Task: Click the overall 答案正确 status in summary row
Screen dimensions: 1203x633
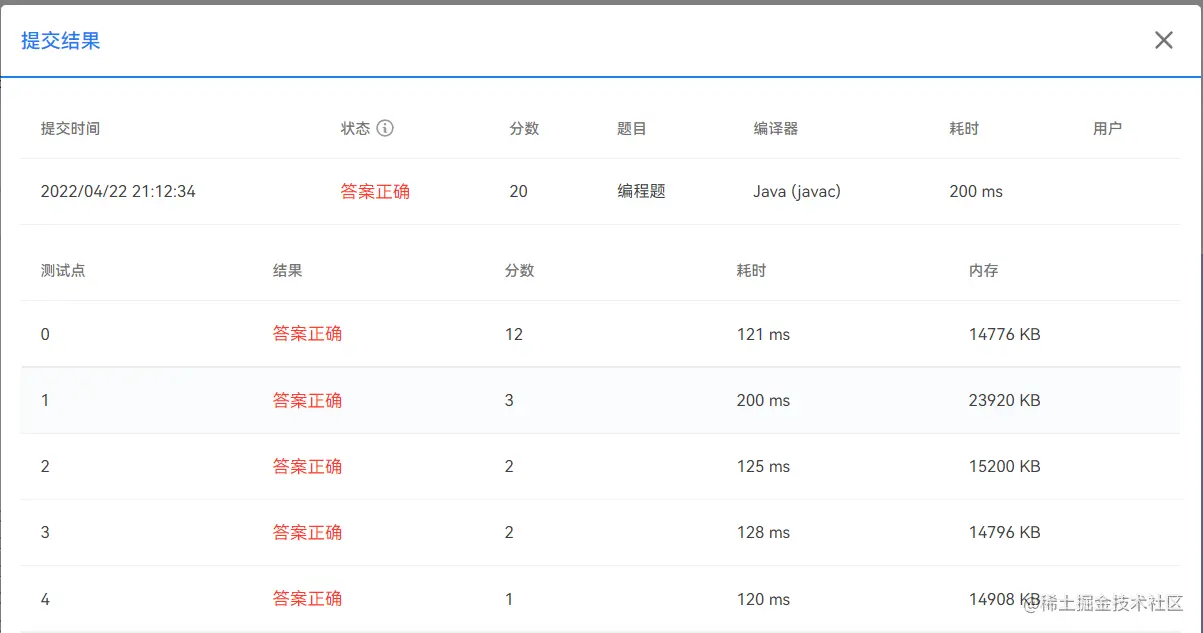Action: click(375, 191)
